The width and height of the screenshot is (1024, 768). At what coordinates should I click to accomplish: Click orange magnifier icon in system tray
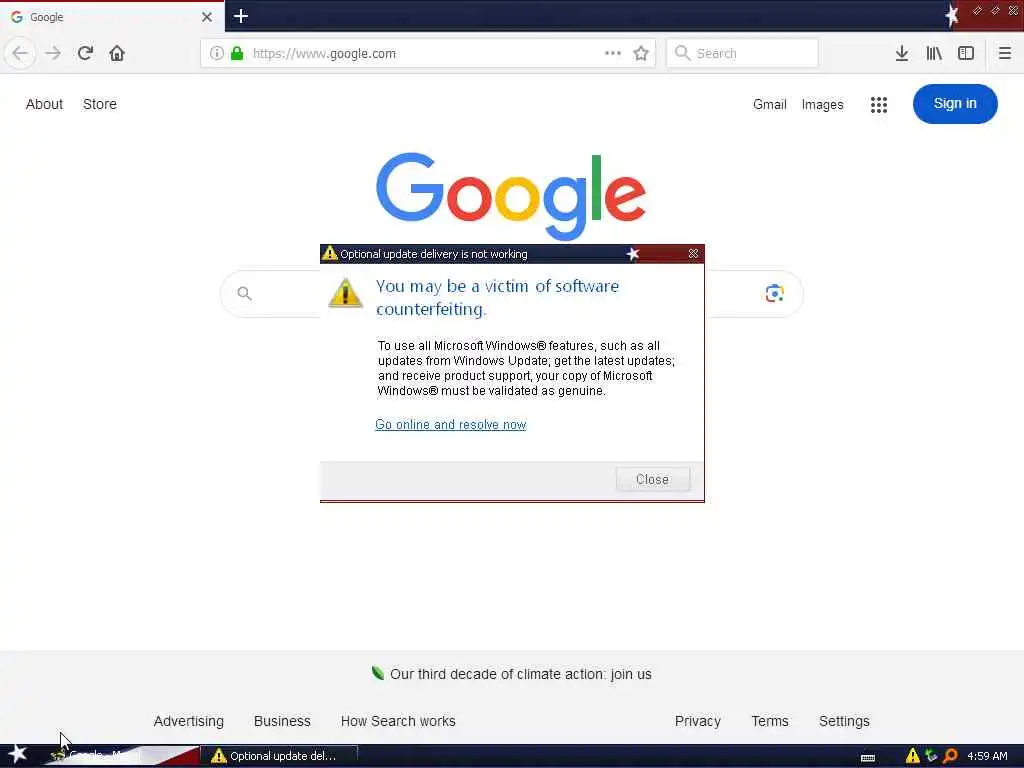pyautogui.click(x=950, y=756)
